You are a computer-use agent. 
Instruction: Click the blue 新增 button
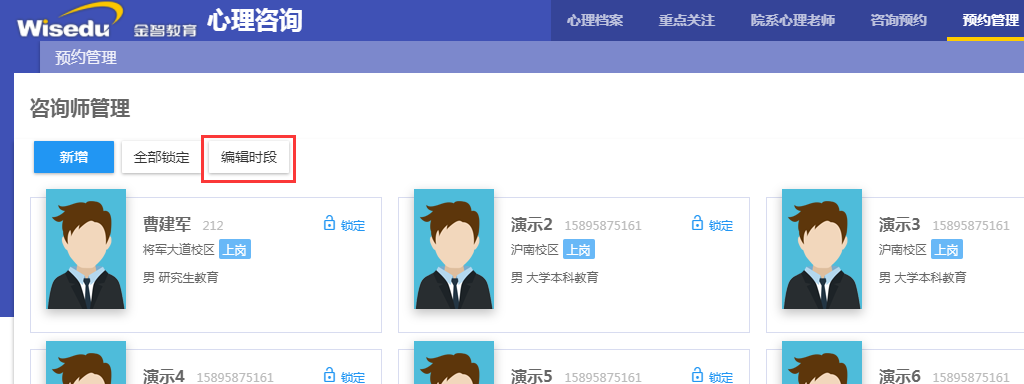74,157
